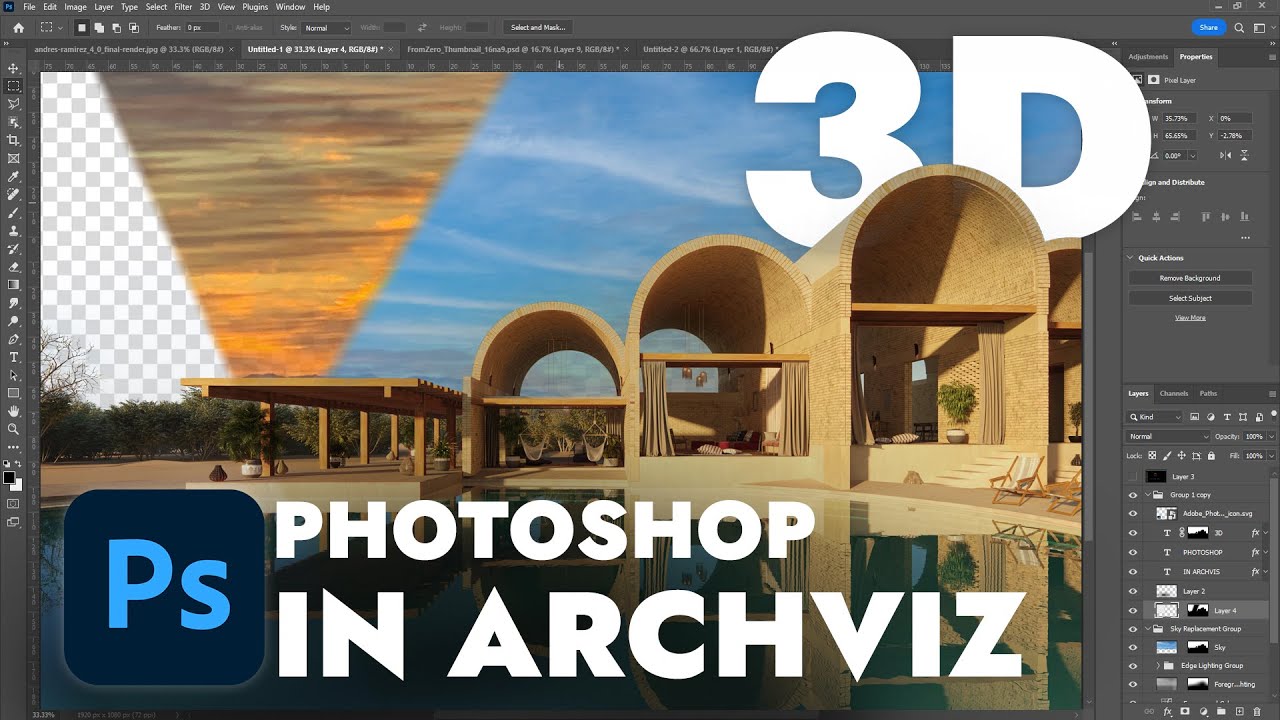Select the Zoom tool in toolbox

(x=14, y=429)
